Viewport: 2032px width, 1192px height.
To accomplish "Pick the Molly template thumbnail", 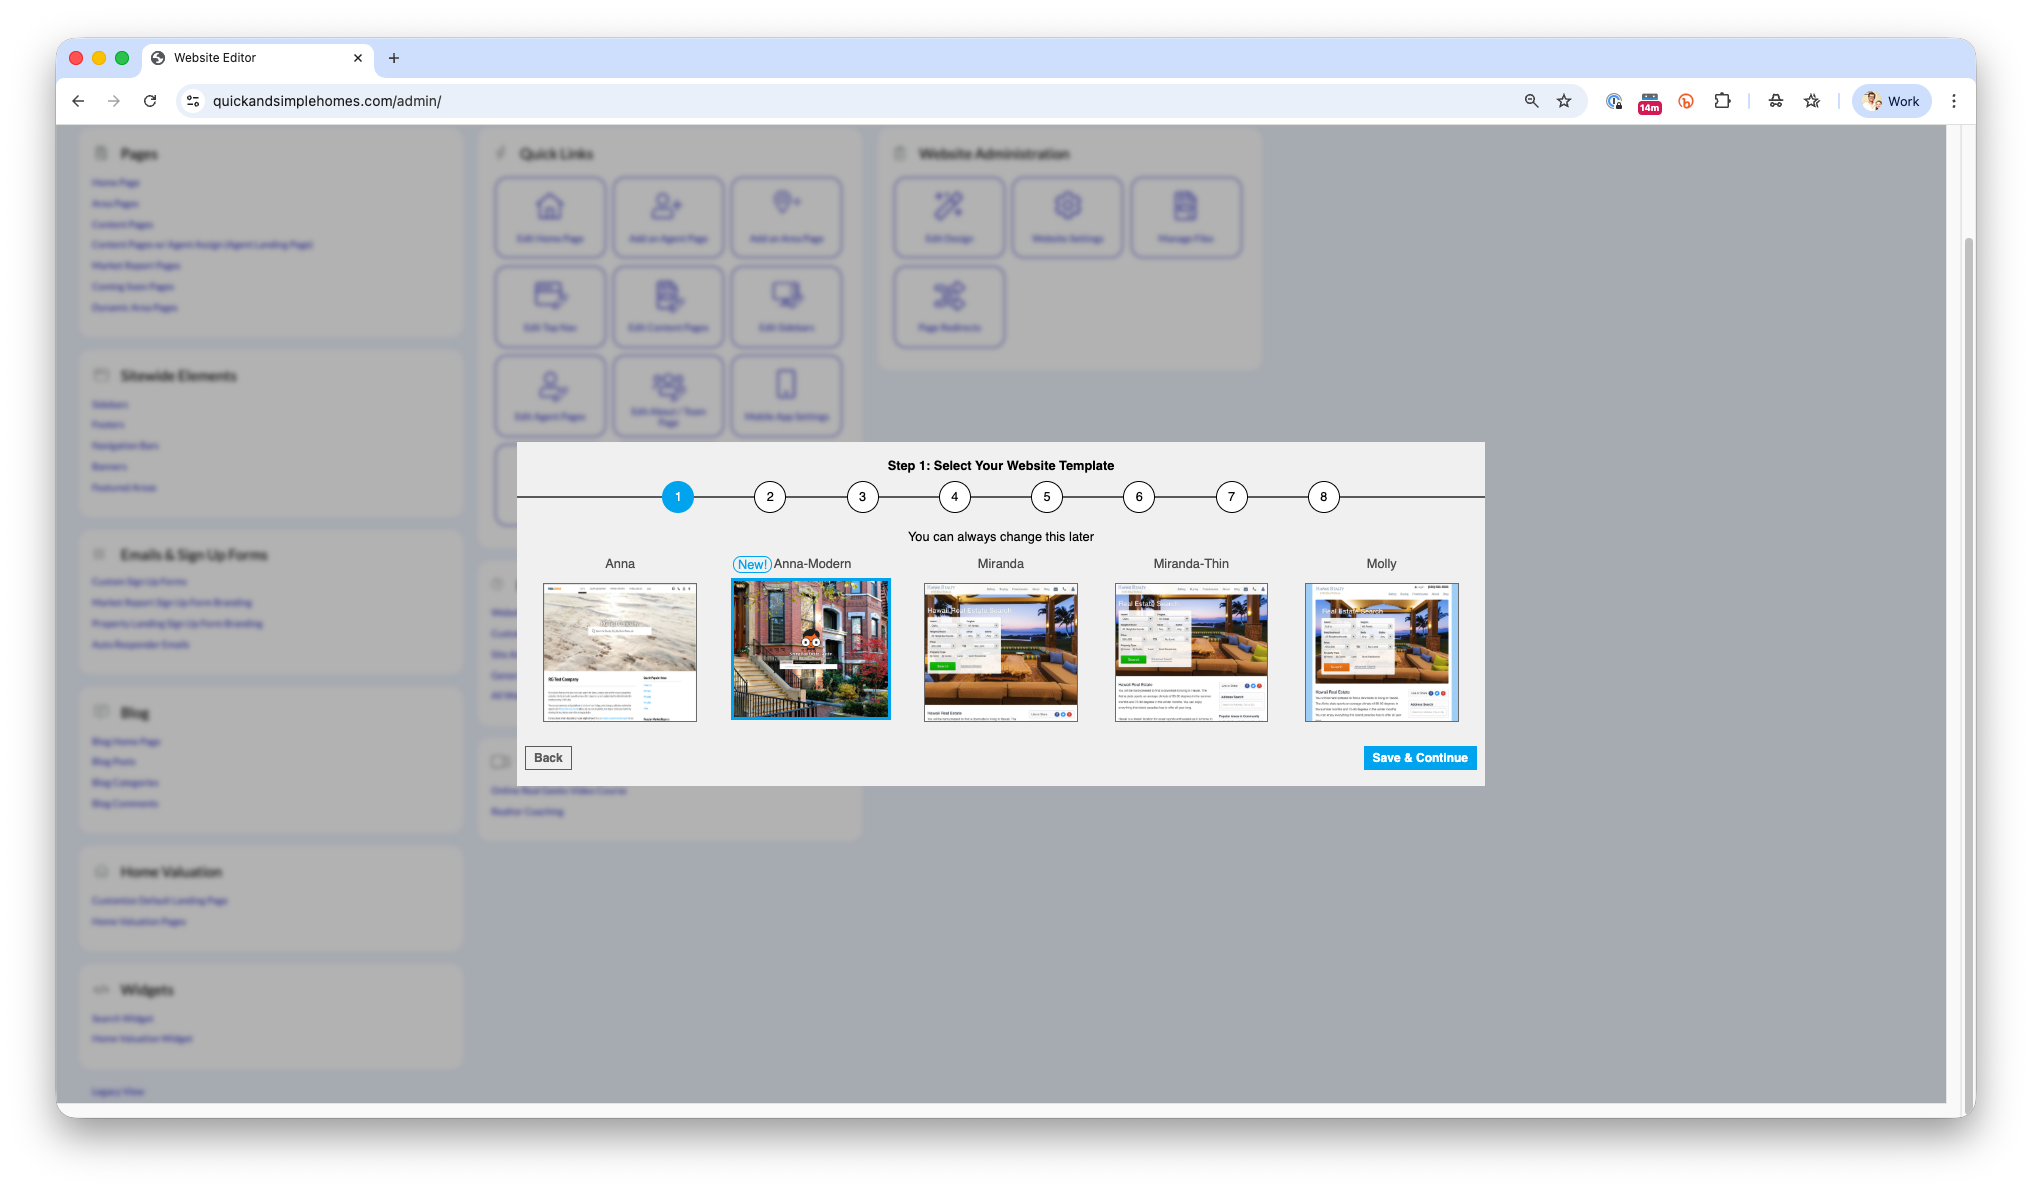I will (x=1381, y=652).
